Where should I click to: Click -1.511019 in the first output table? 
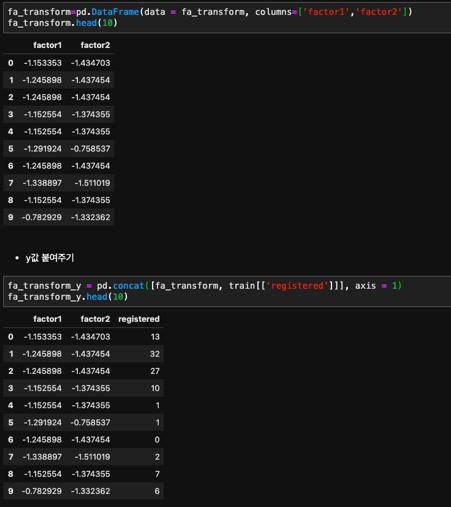(92, 183)
